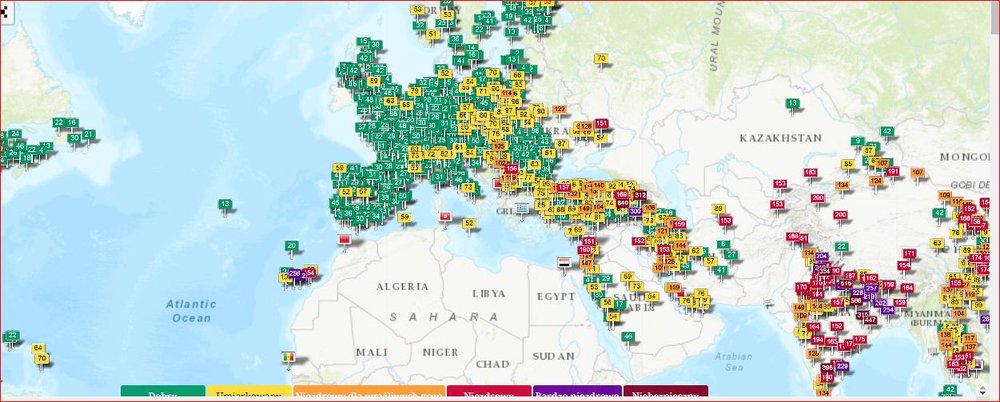Select the green 16 marker near Newfoundland
Viewport: 1000px width, 402px height.
click(x=71, y=123)
